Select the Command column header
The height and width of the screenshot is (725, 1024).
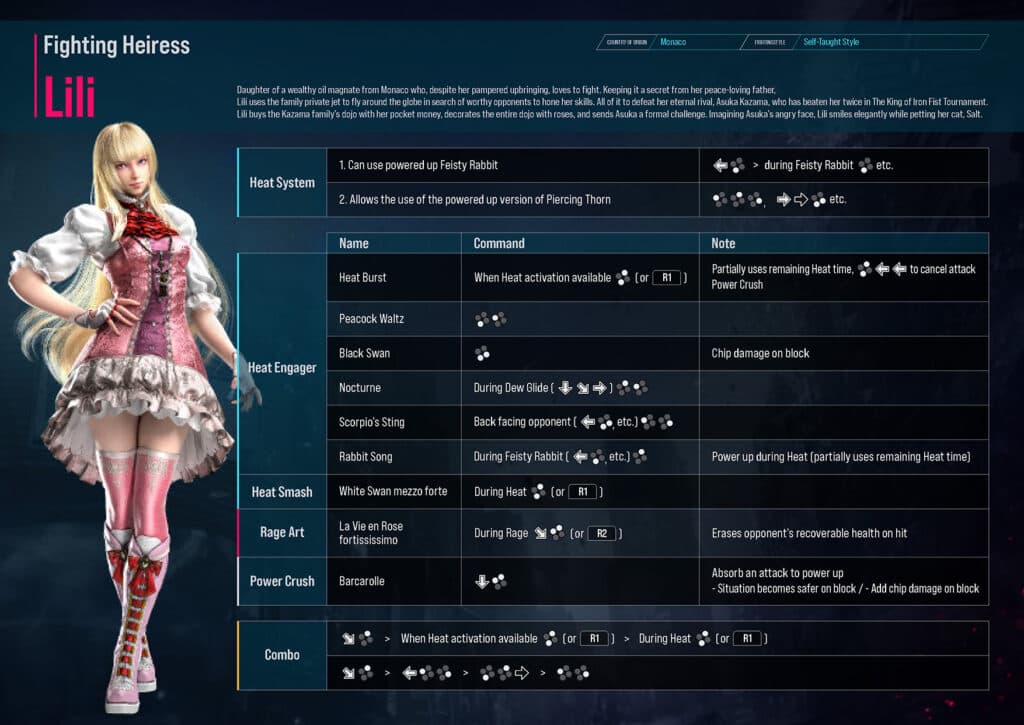[x=499, y=243]
